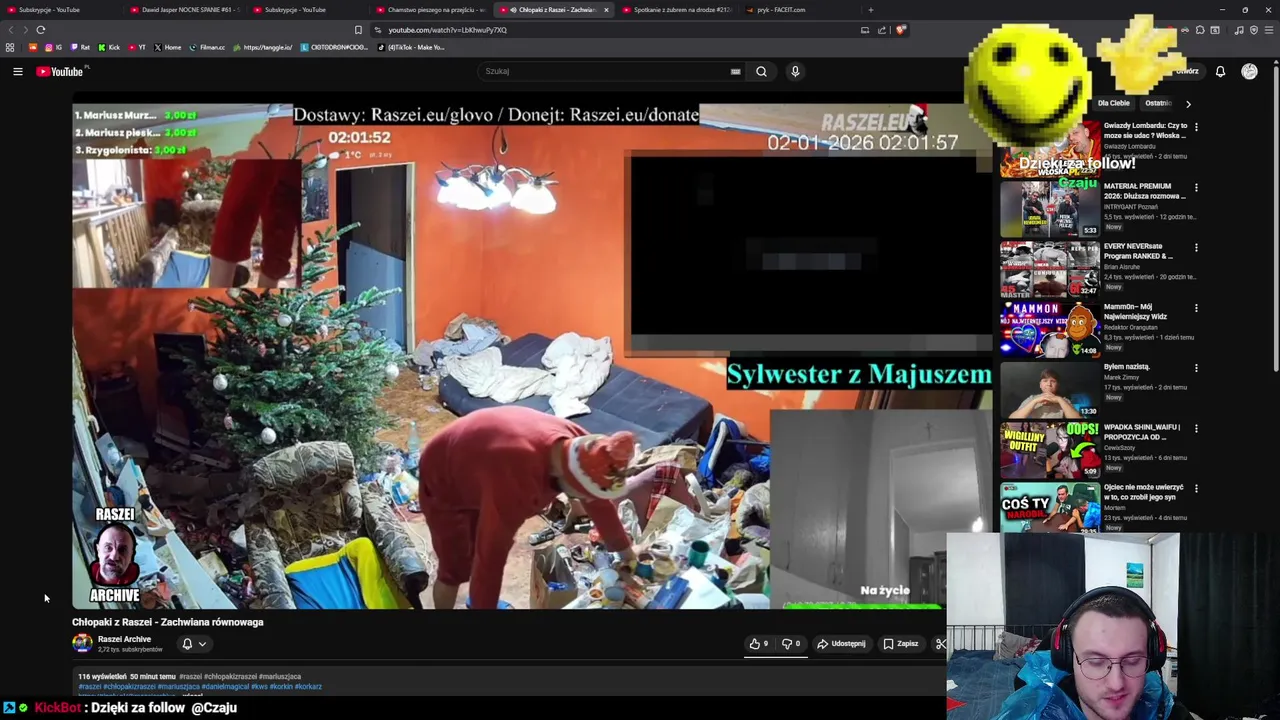Click the share page icon in address bar
The image size is (1280, 720).
[x=882, y=30]
